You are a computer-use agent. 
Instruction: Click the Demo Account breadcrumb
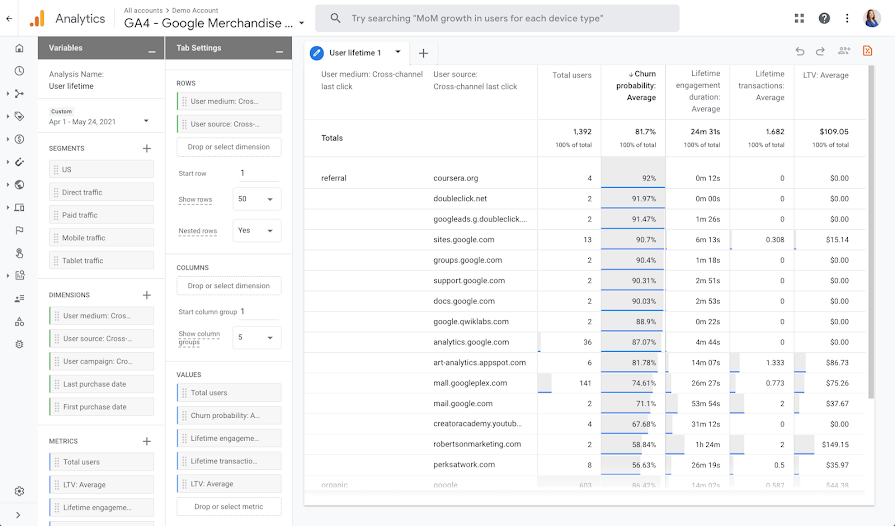coord(195,10)
